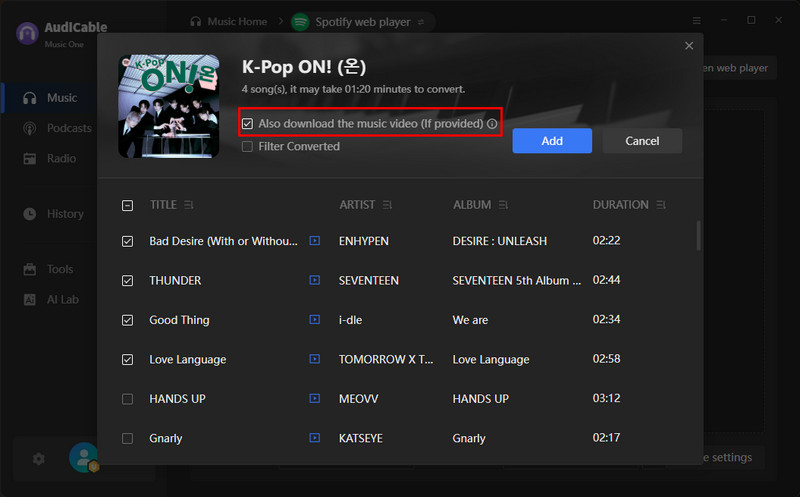Click the switch source icon after Spotify web player
Screen dimensions: 800x497
click(421, 22)
